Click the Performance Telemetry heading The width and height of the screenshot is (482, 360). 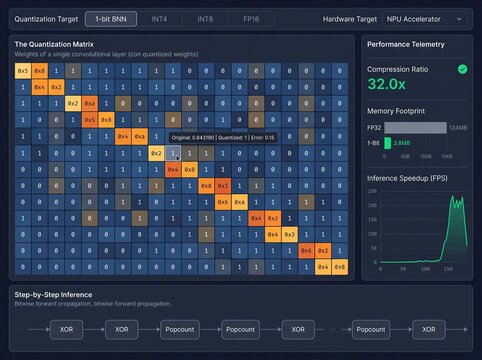point(406,44)
